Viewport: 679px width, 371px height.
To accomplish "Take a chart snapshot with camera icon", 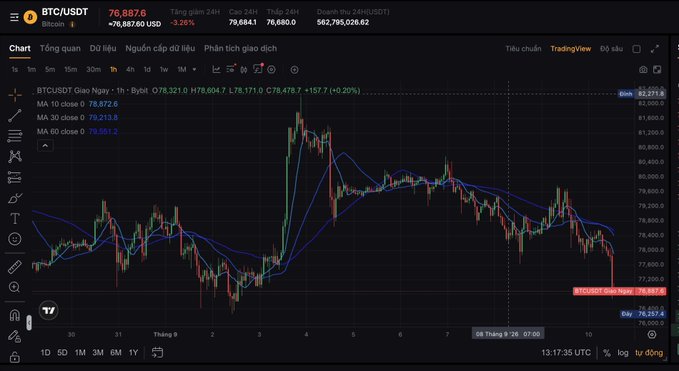I will [643, 70].
